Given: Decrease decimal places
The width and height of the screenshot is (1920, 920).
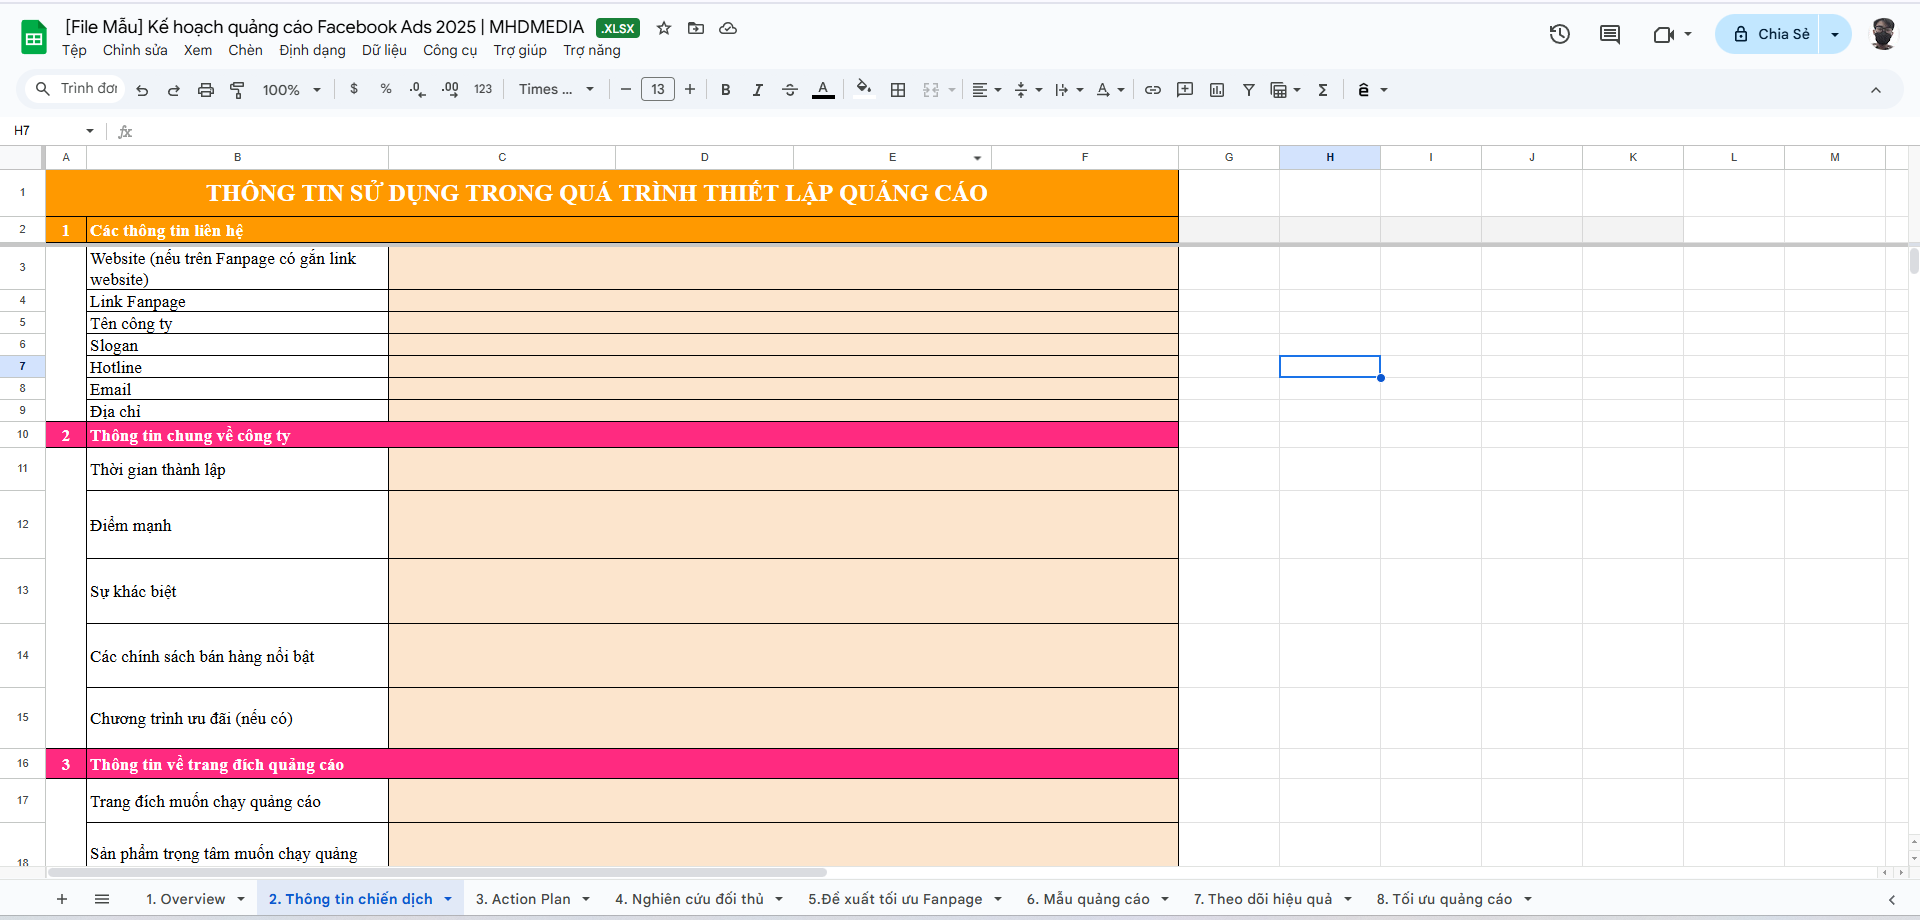Looking at the screenshot, I should click(x=418, y=89).
